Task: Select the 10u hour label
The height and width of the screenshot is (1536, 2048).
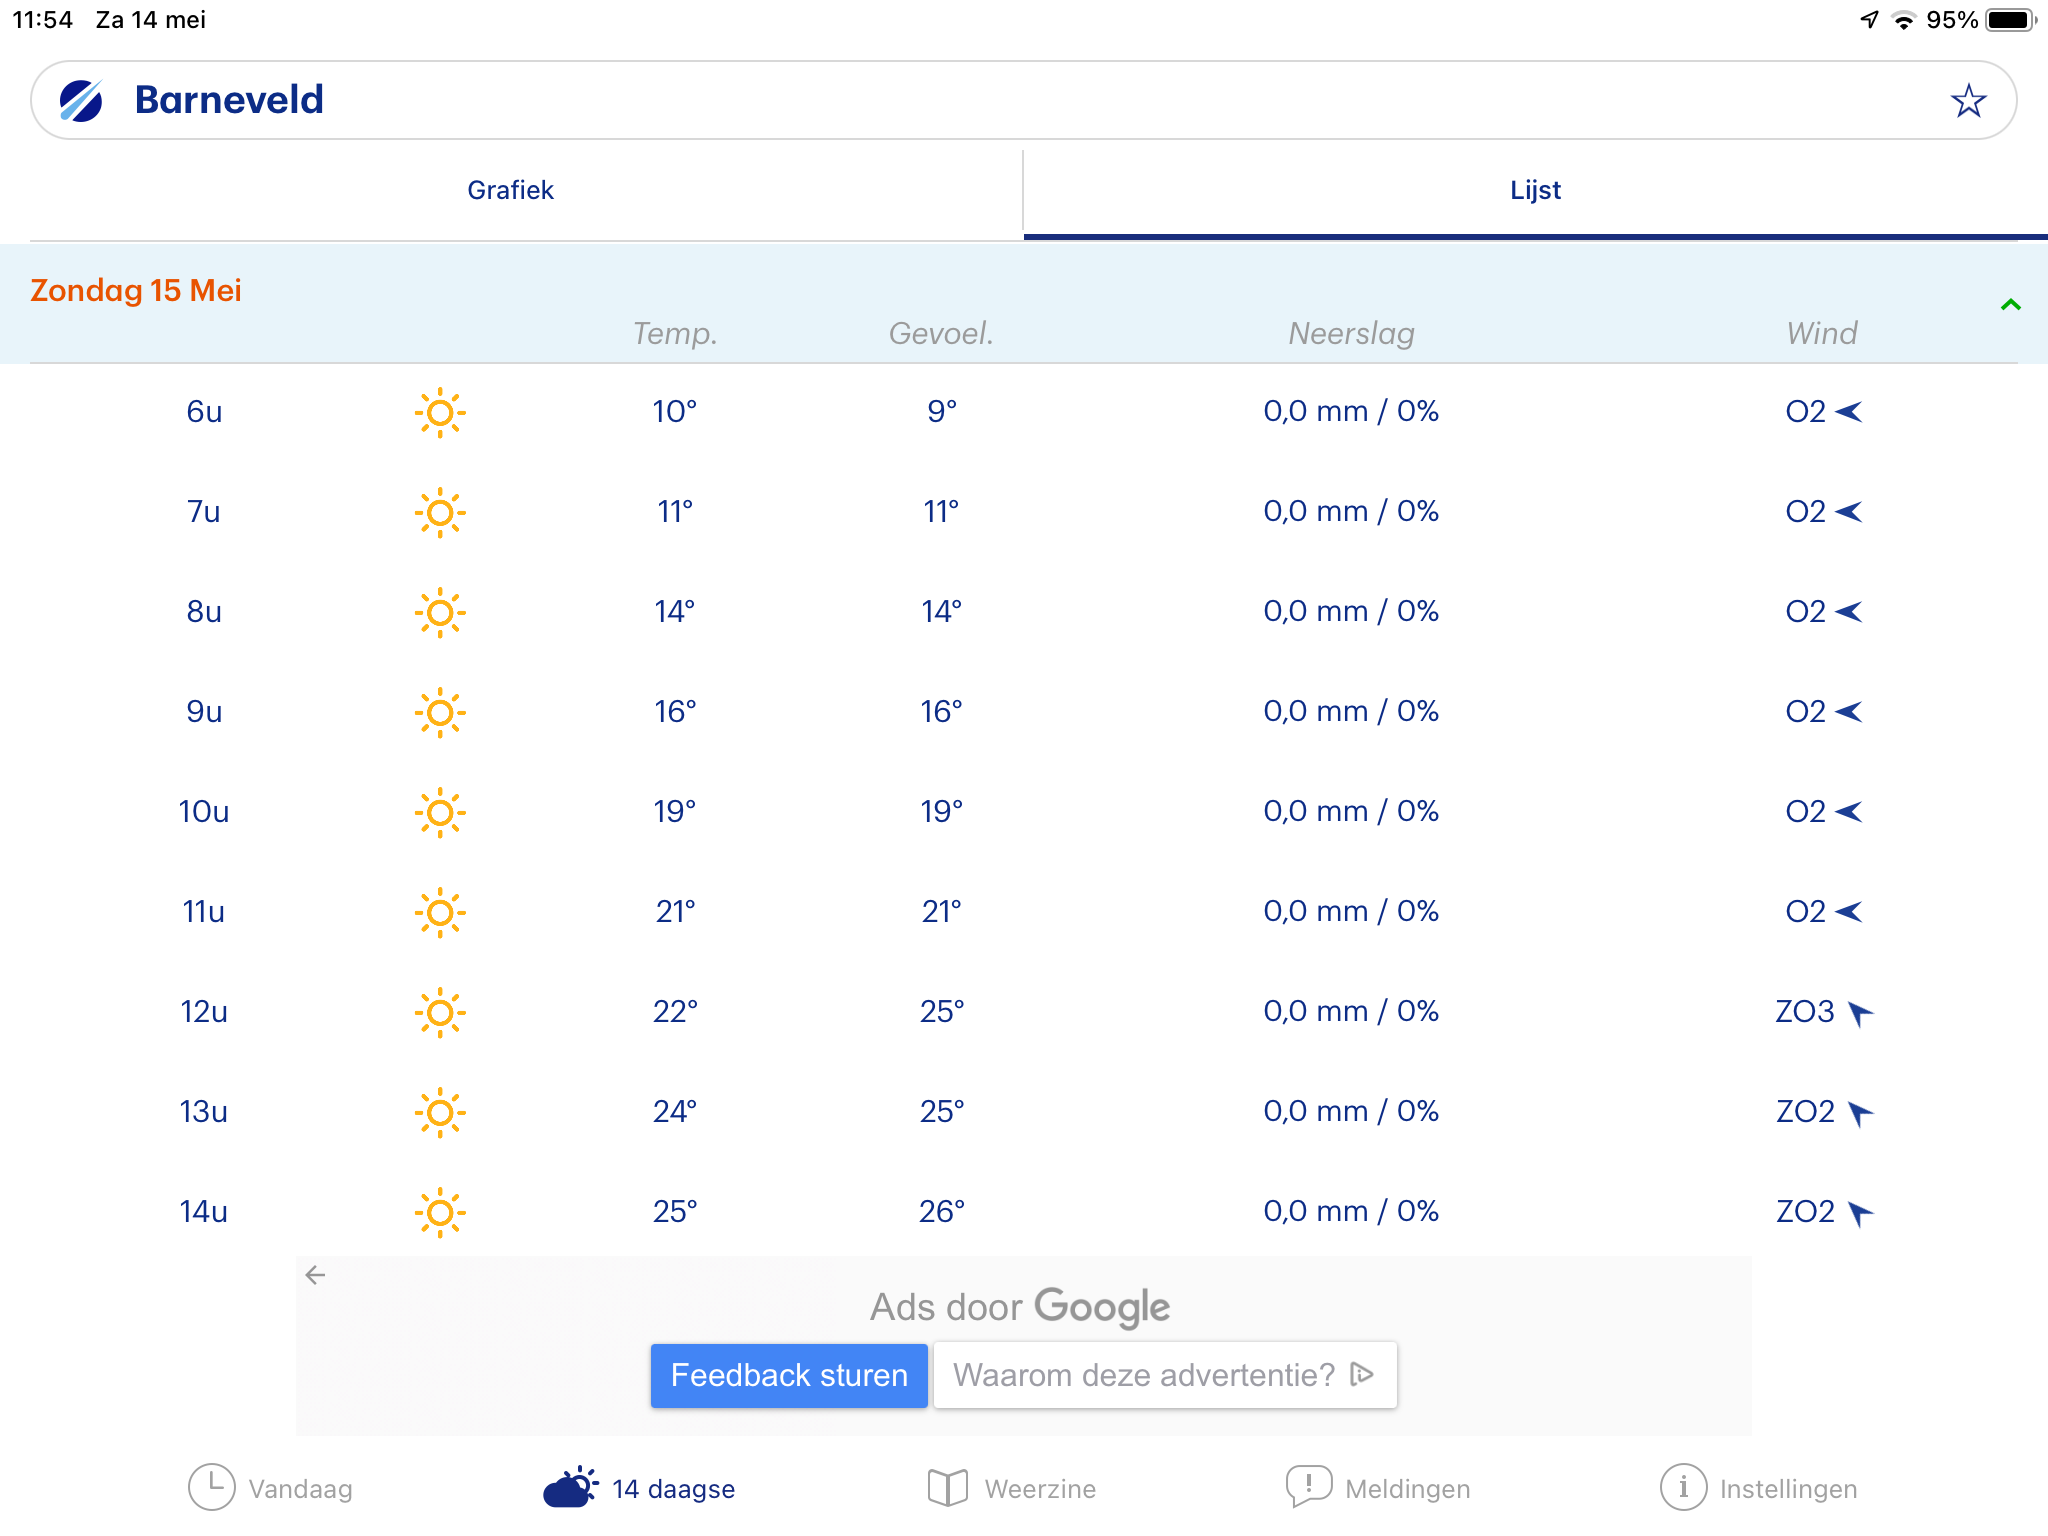Action: pos(204,811)
